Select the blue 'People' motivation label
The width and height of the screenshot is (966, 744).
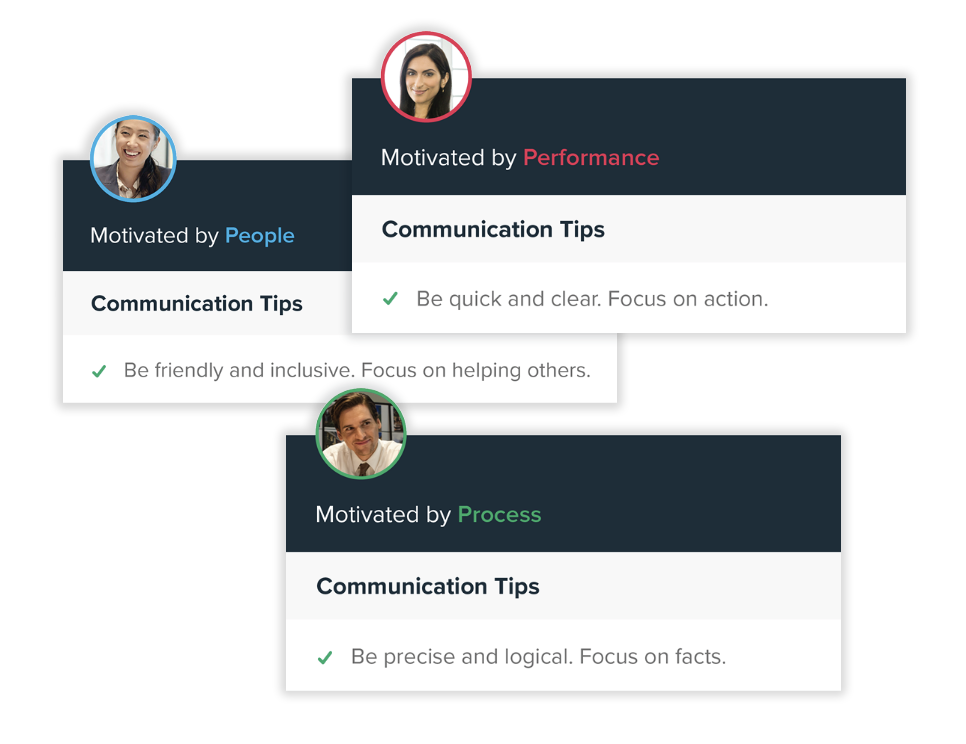pyautogui.click(x=259, y=236)
